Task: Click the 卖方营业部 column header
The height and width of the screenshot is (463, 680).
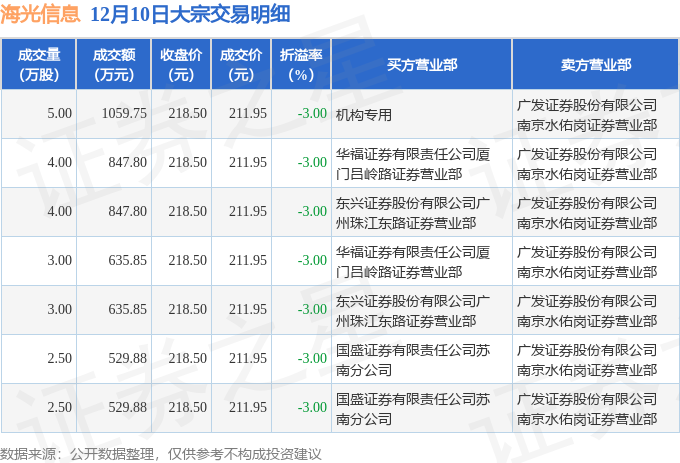Action: pos(596,65)
